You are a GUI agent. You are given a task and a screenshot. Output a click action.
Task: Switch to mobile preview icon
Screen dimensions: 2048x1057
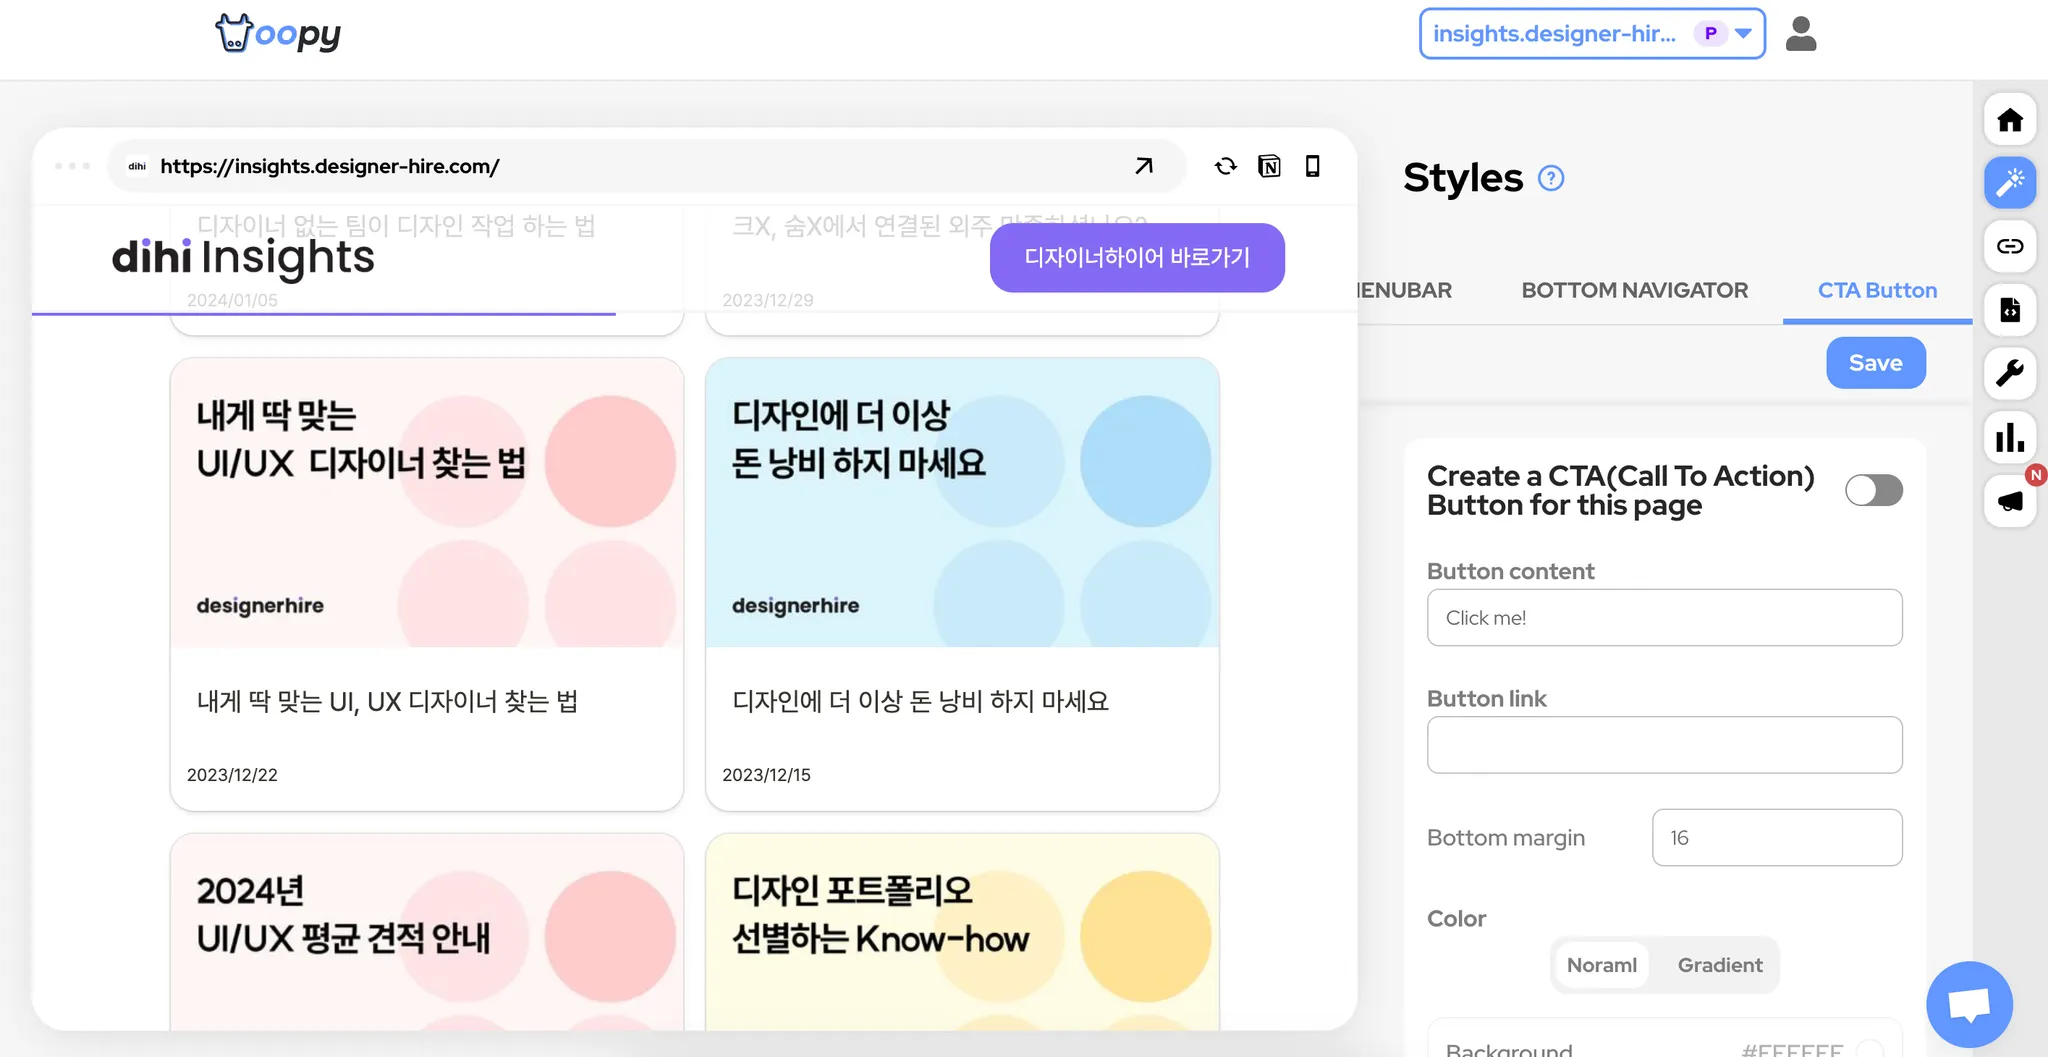click(1313, 166)
